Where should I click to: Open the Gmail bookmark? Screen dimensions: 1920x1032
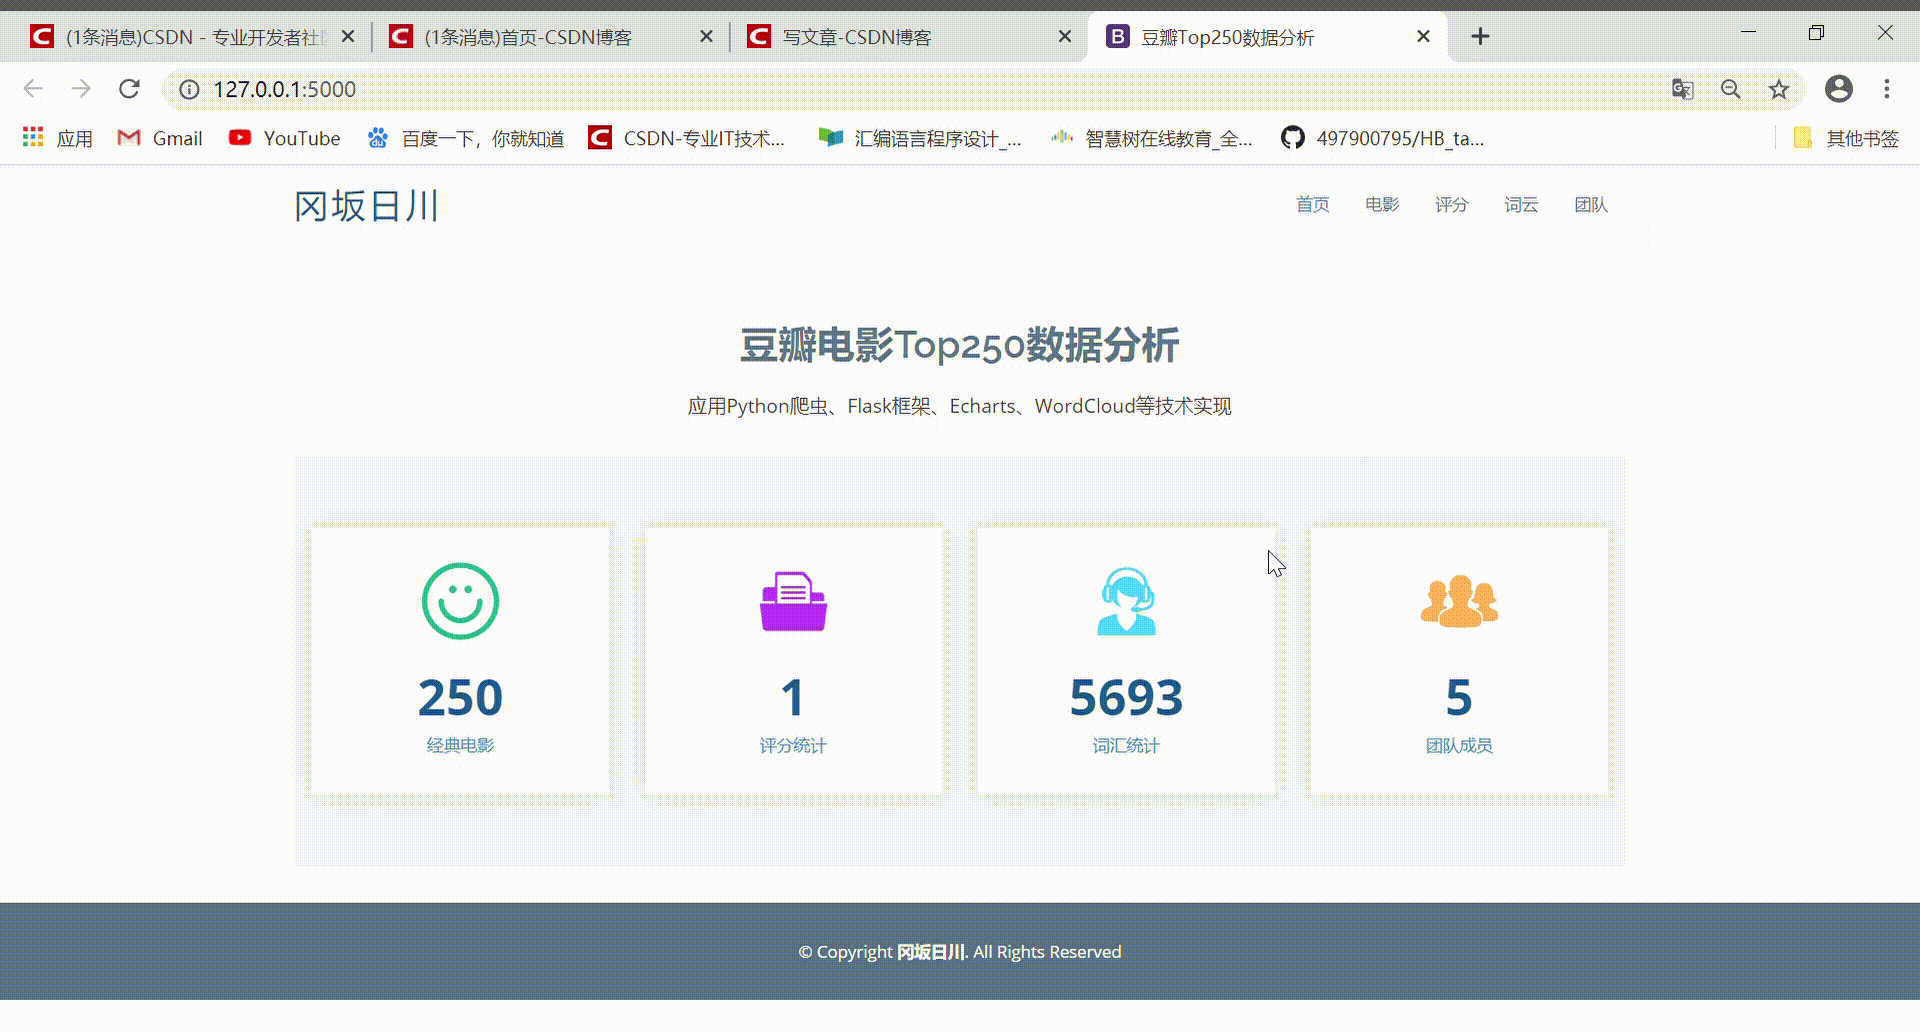click(160, 138)
